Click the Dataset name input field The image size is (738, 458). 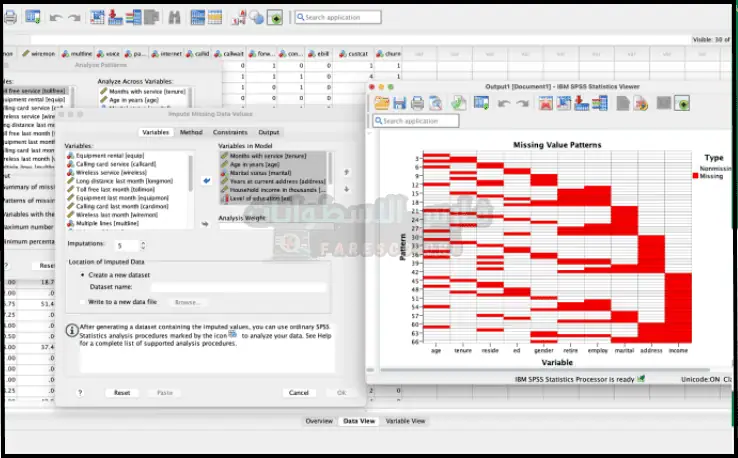pyautogui.click(x=238, y=287)
